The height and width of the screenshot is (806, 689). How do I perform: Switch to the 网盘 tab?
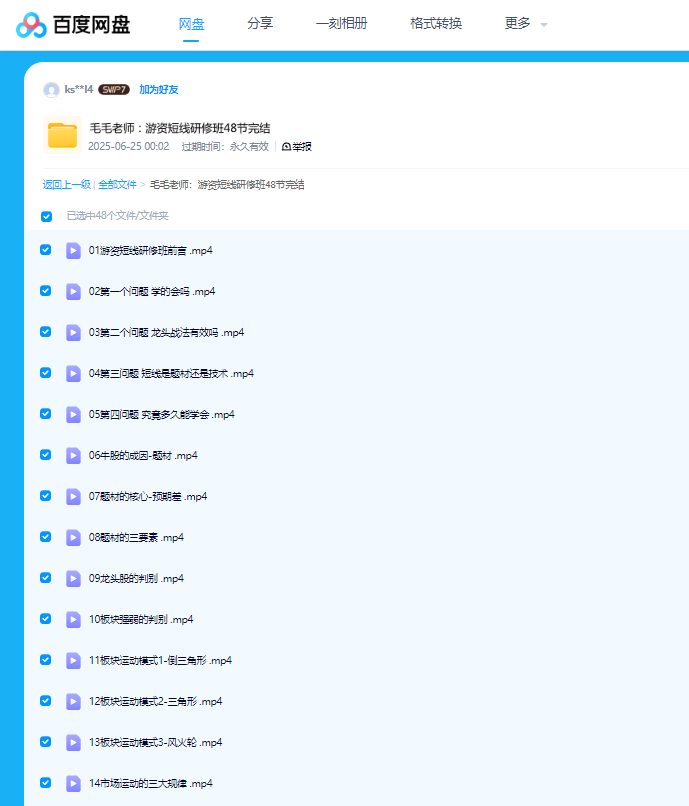pos(191,24)
